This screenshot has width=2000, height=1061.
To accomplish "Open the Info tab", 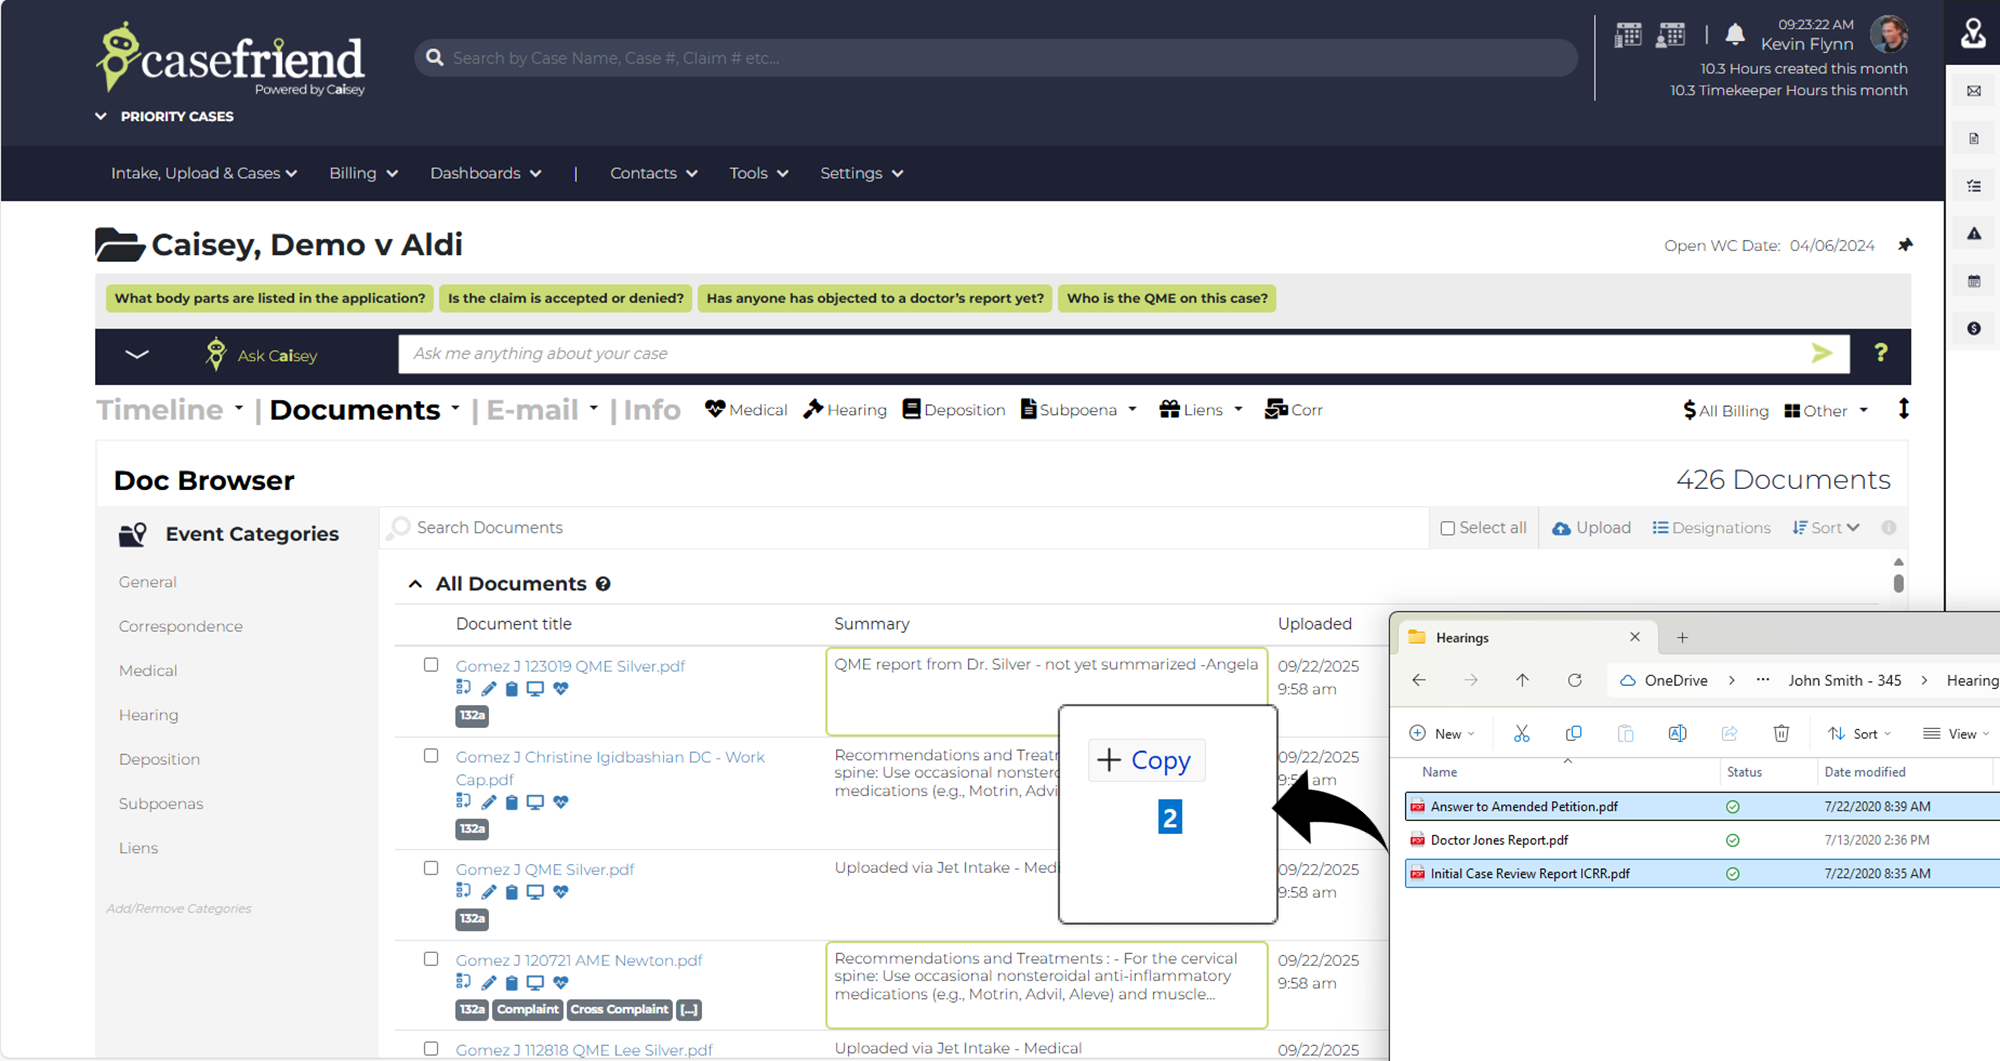I will (652, 410).
